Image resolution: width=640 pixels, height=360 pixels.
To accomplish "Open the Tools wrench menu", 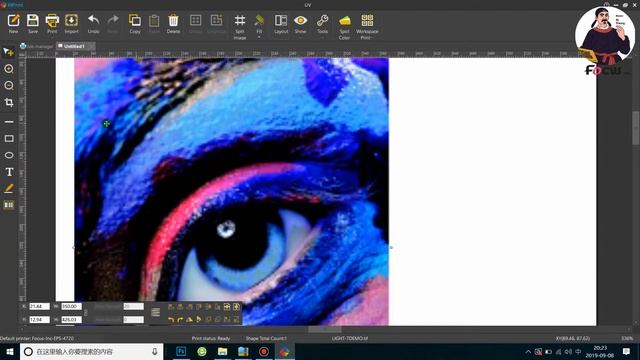I will point(322,24).
